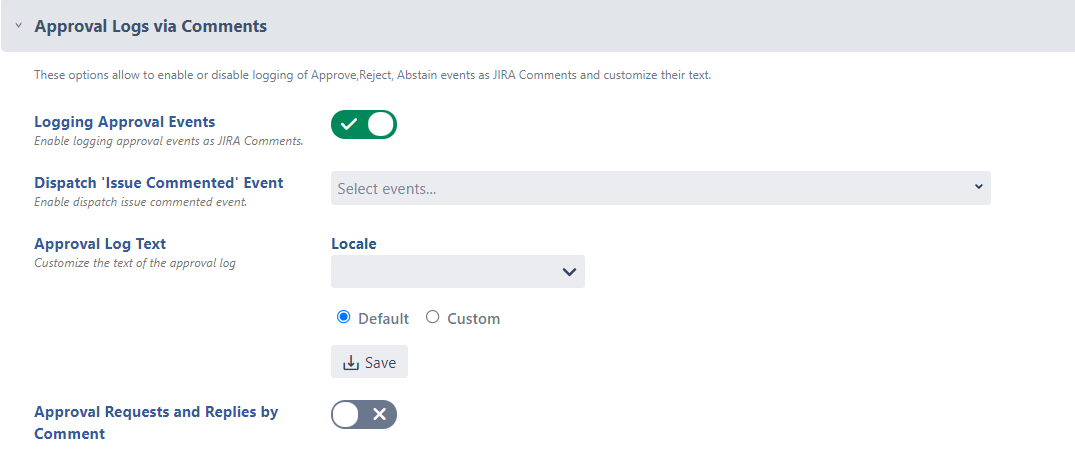
Task: Choose the Custom radio button
Action: (x=432, y=317)
